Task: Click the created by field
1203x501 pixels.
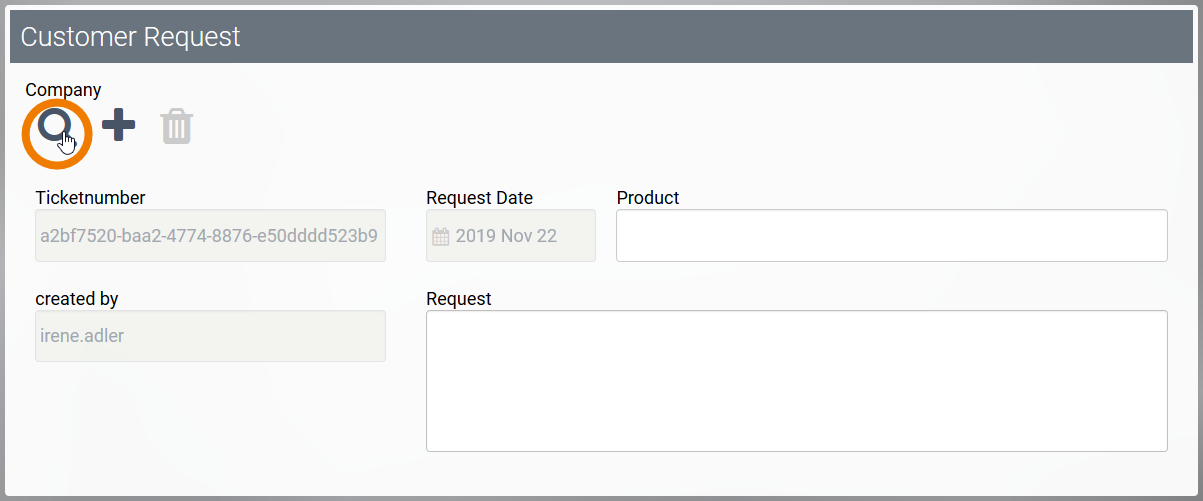Action: point(210,336)
